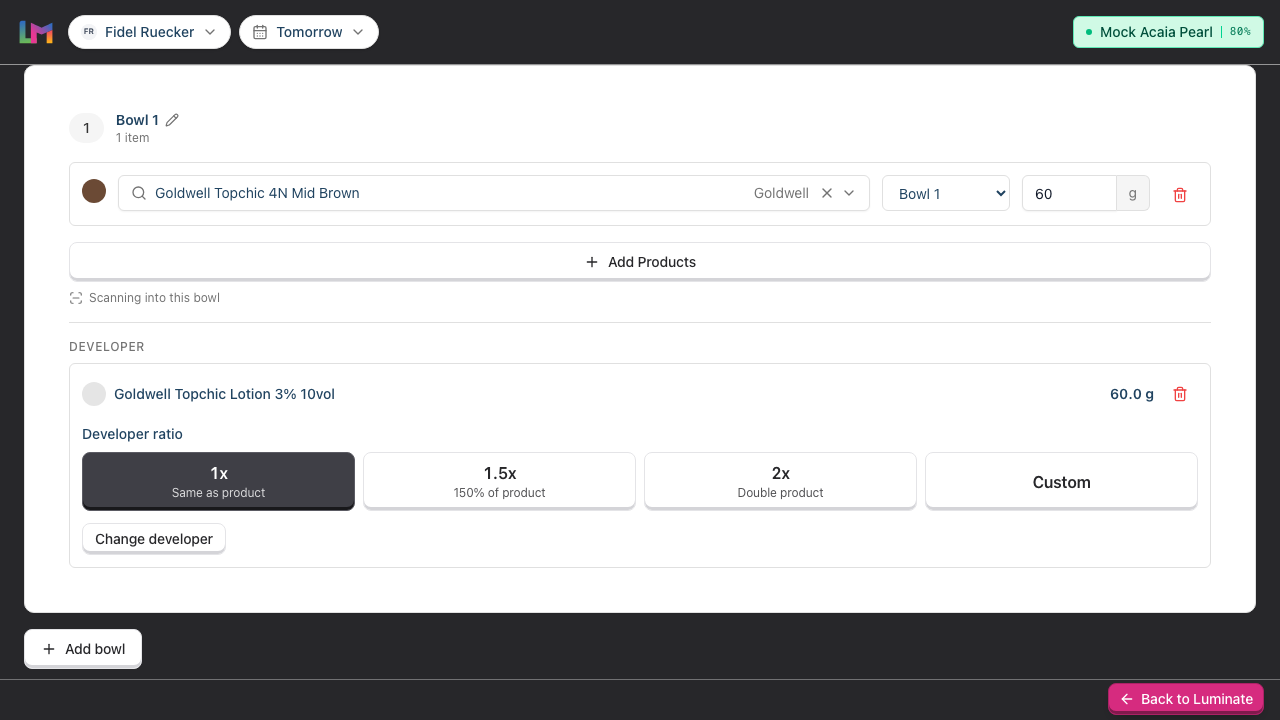1280x720 pixels.
Task: Click the brown color swatch for 4N Mid Brown
Action: tap(94, 192)
